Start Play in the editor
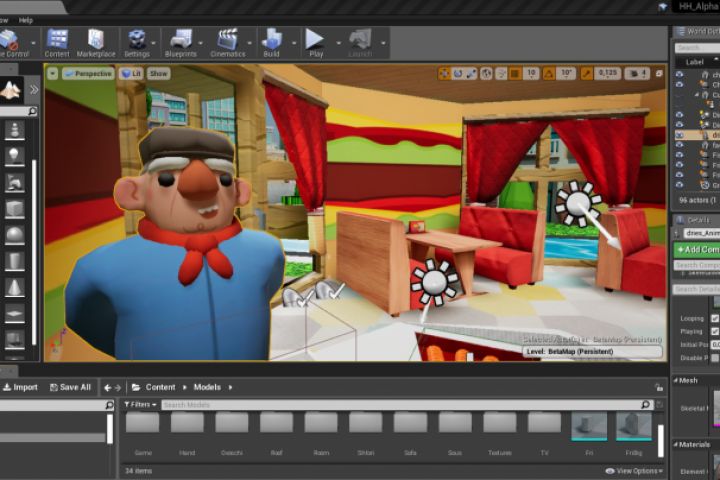The height and width of the screenshot is (480, 720). tap(315, 43)
